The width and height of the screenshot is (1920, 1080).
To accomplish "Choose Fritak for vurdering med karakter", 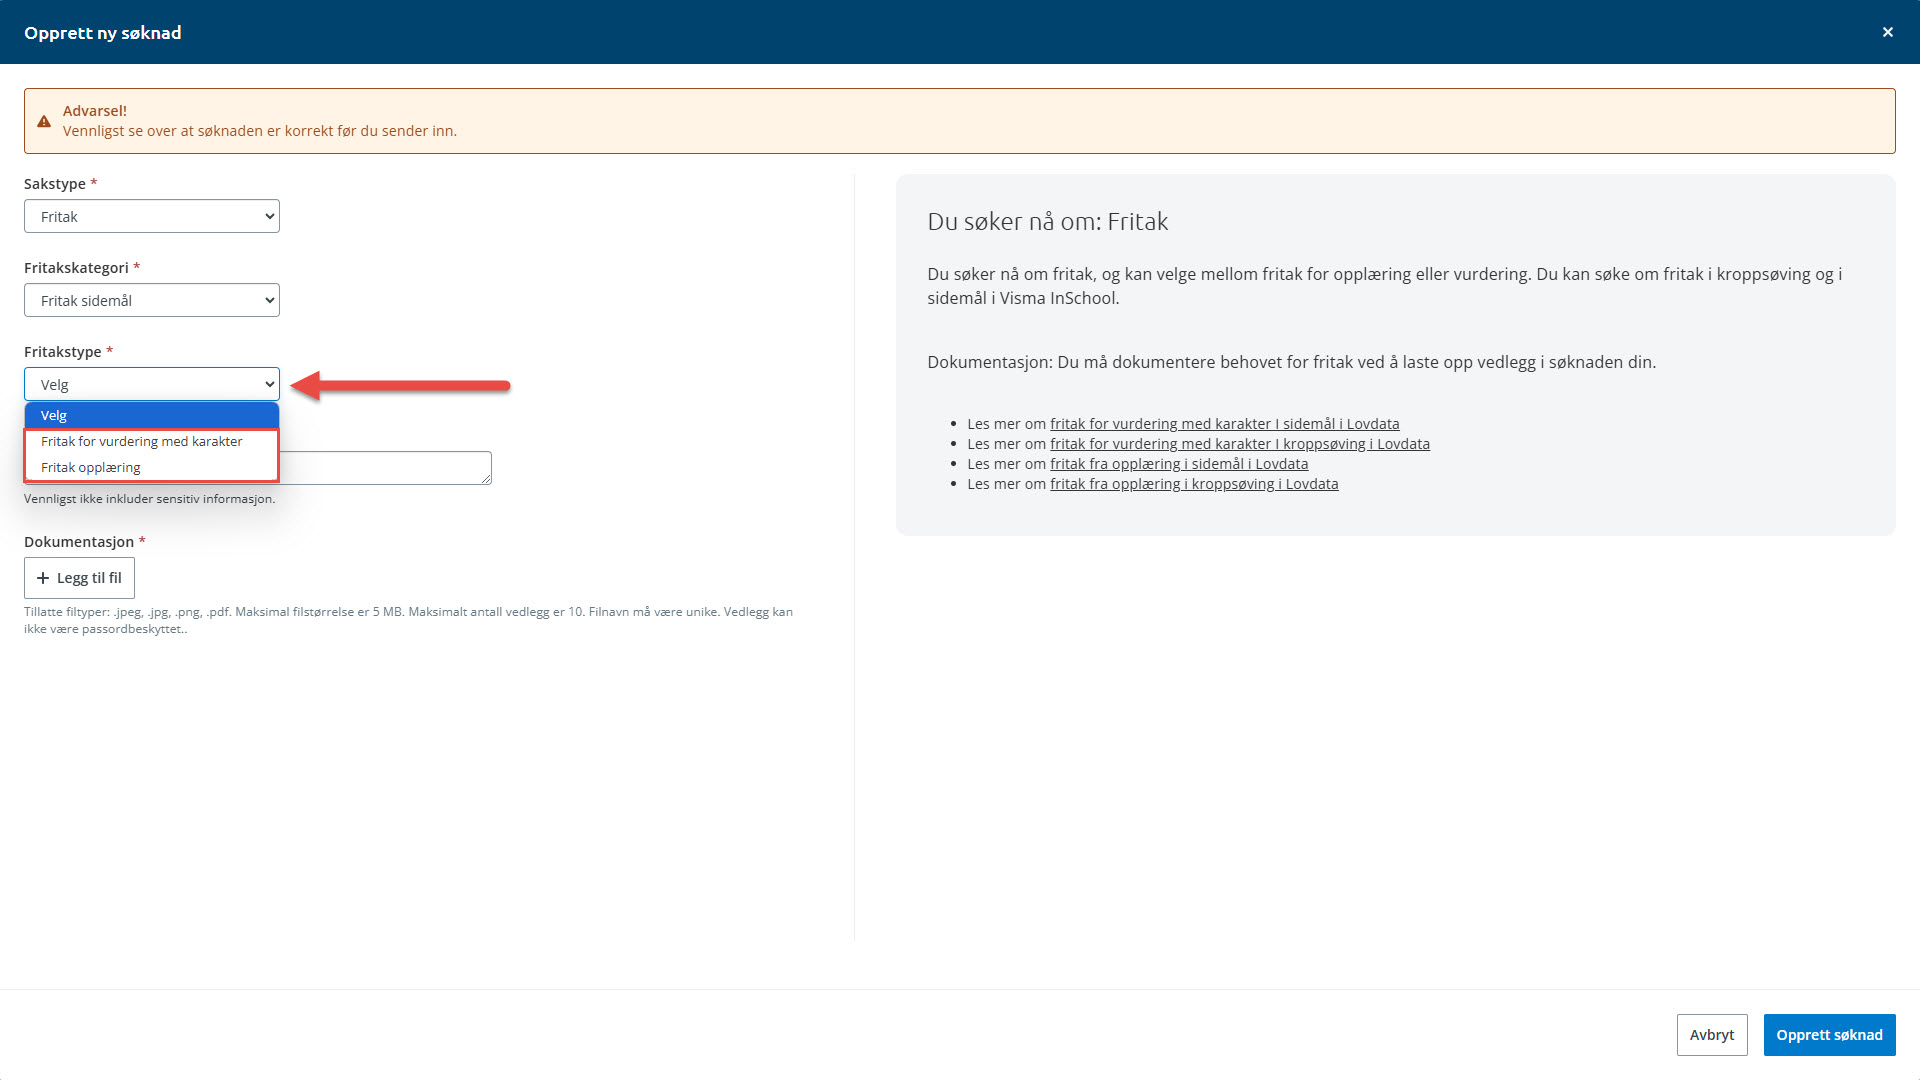I will pos(142,441).
